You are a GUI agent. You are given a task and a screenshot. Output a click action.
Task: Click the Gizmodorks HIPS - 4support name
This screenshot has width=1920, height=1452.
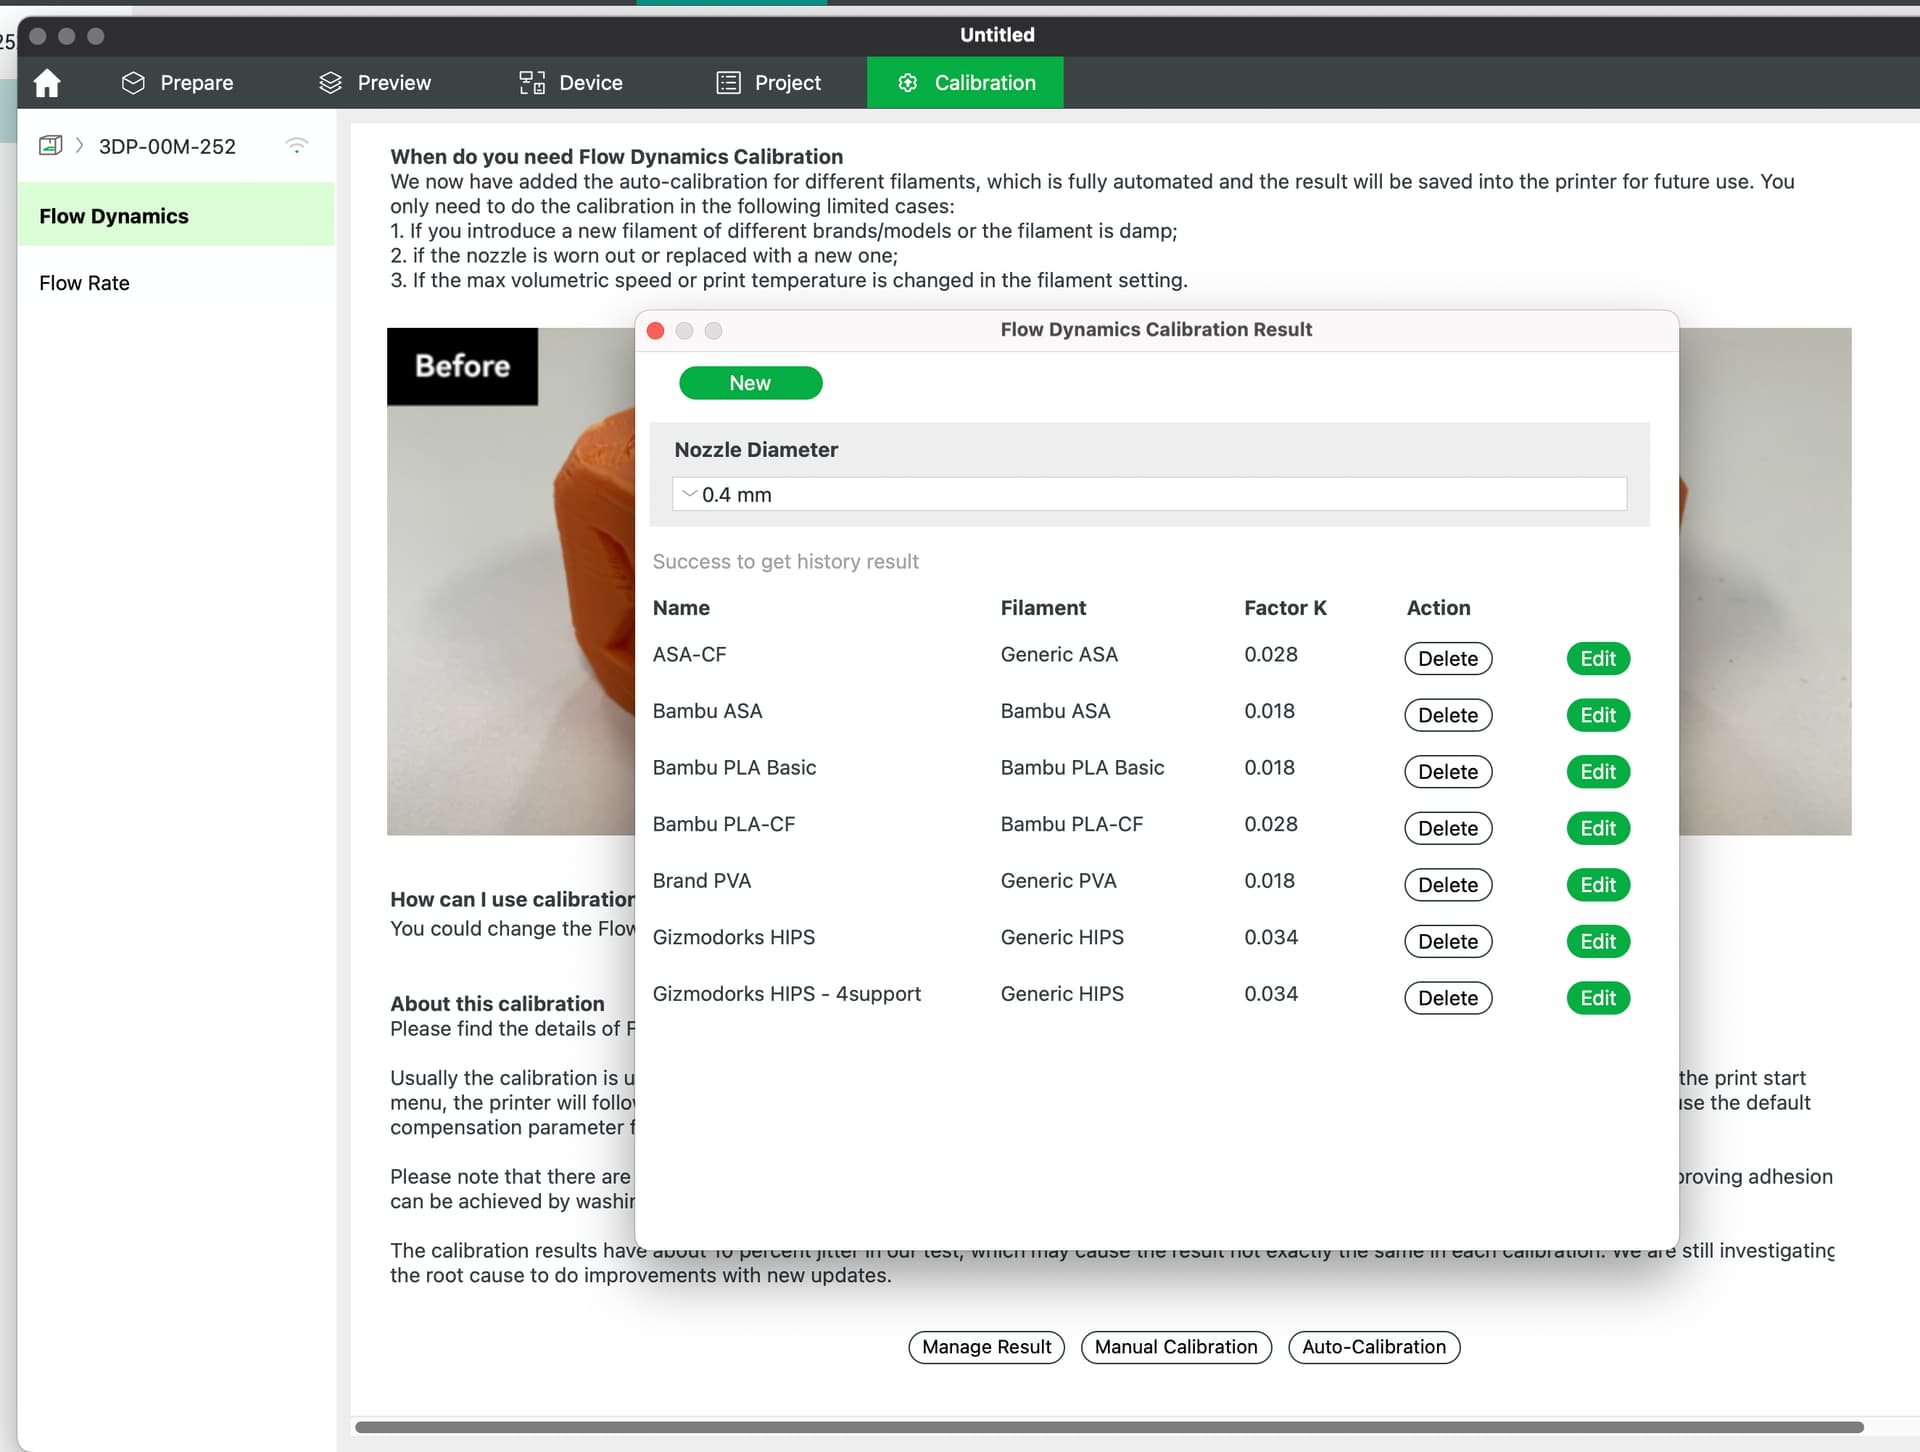(x=786, y=993)
